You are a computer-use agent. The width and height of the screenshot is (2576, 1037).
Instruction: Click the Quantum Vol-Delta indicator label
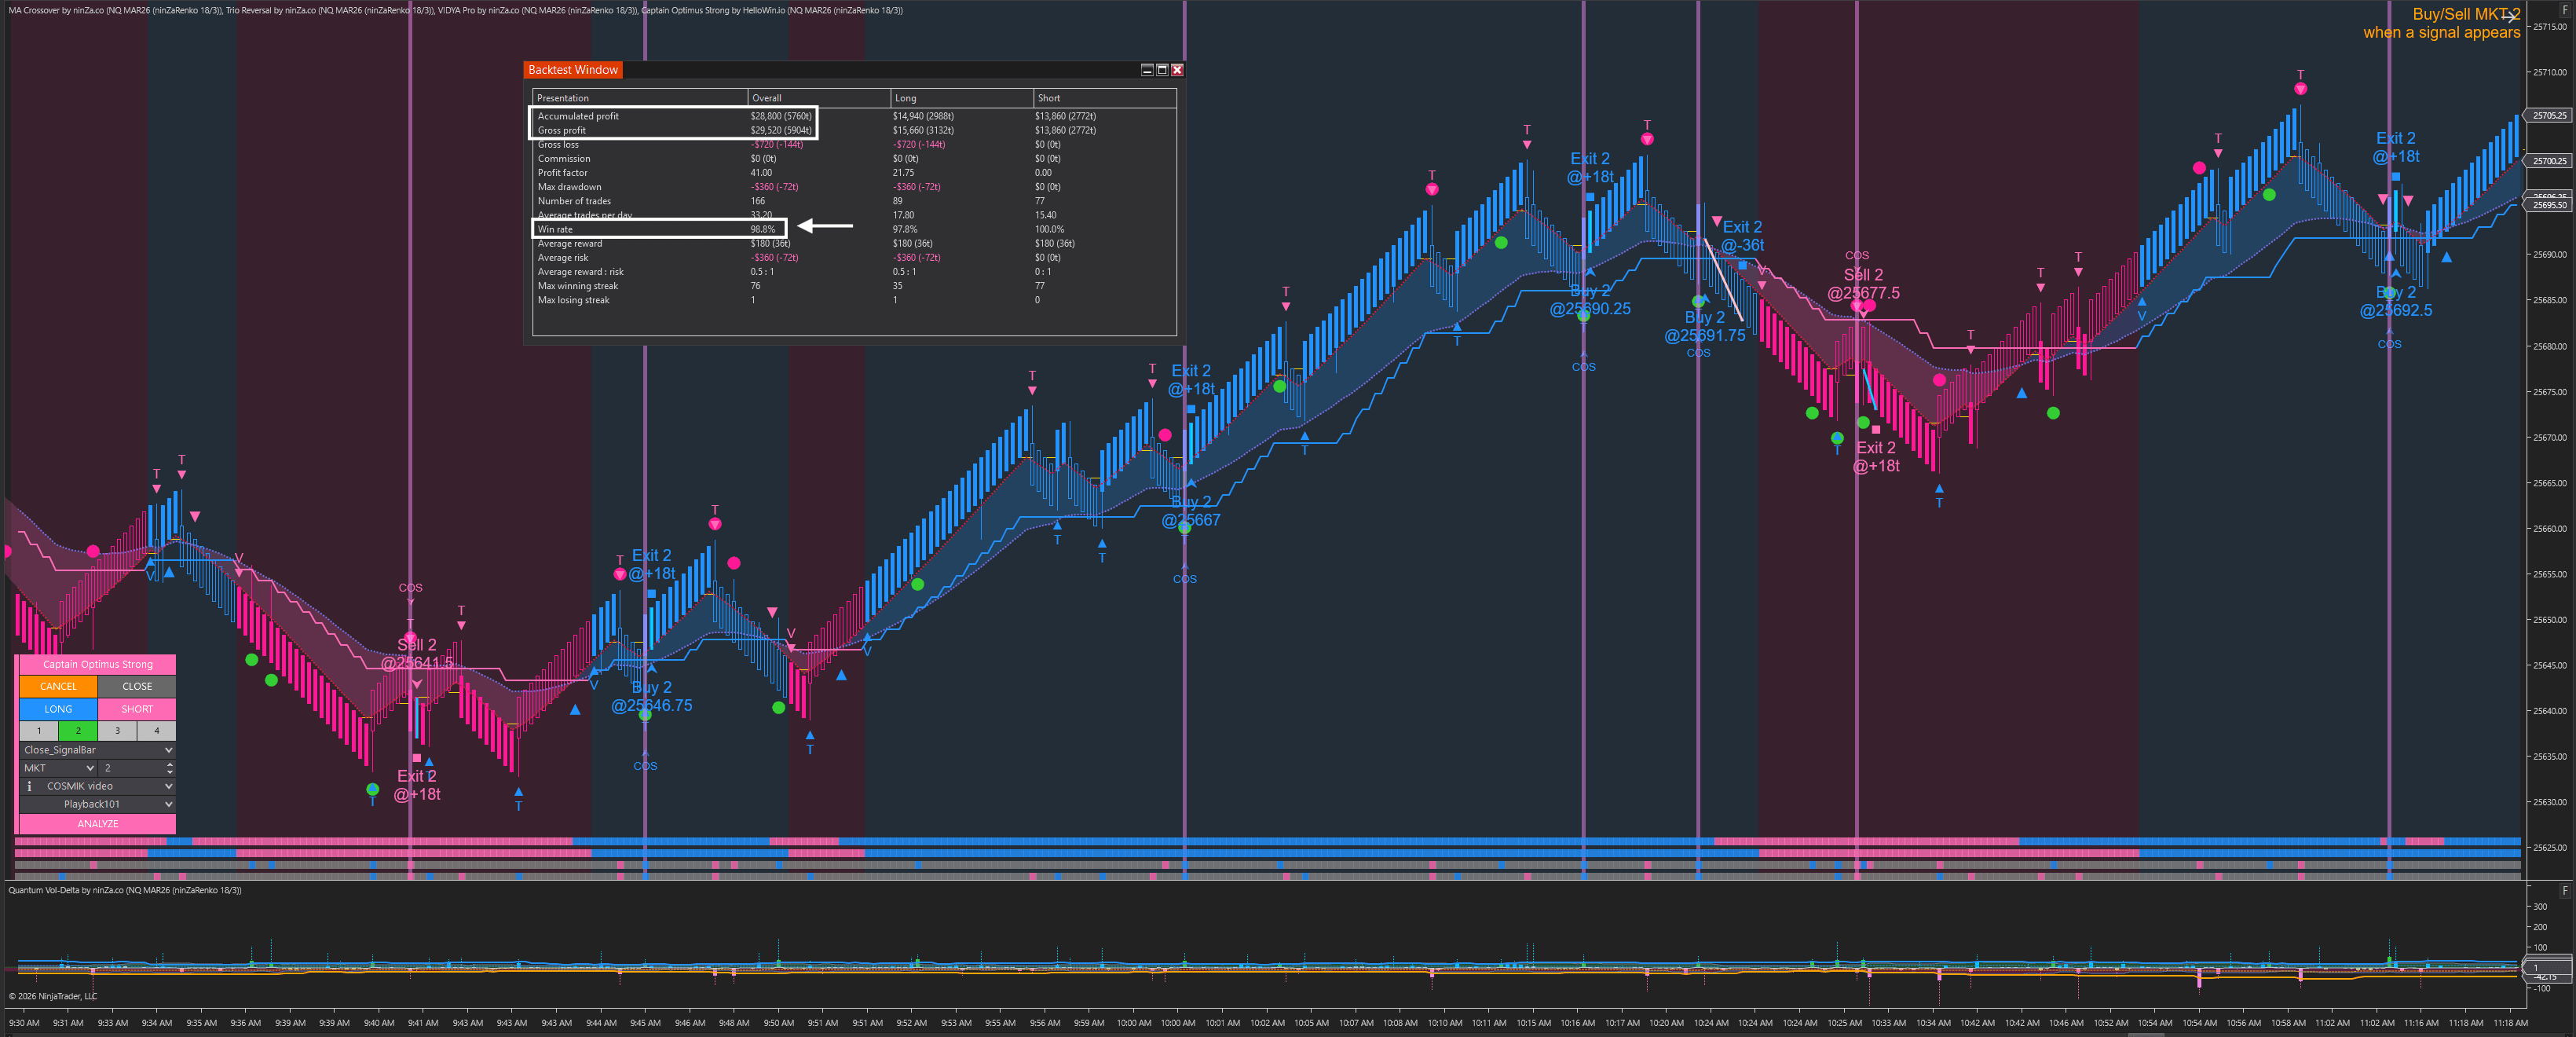(x=125, y=890)
